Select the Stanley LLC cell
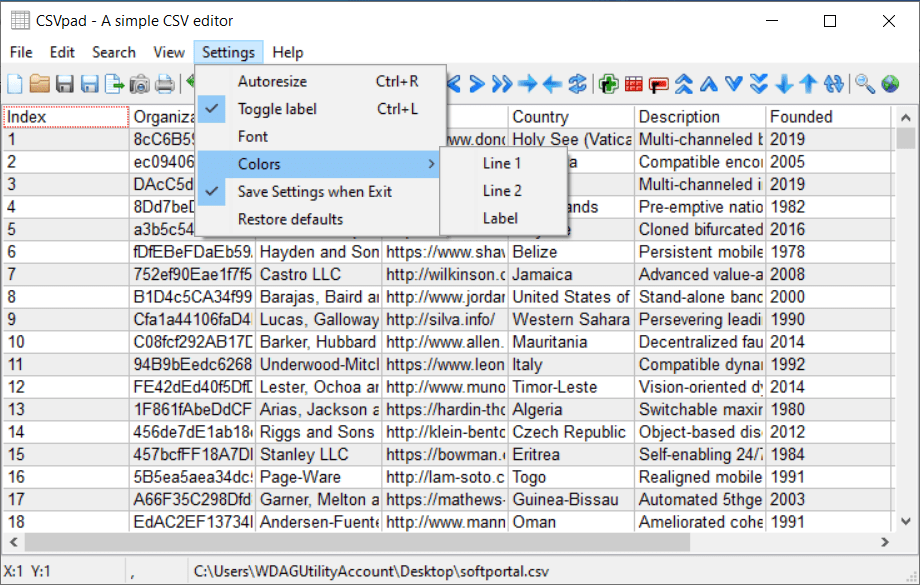 (319, 455)
